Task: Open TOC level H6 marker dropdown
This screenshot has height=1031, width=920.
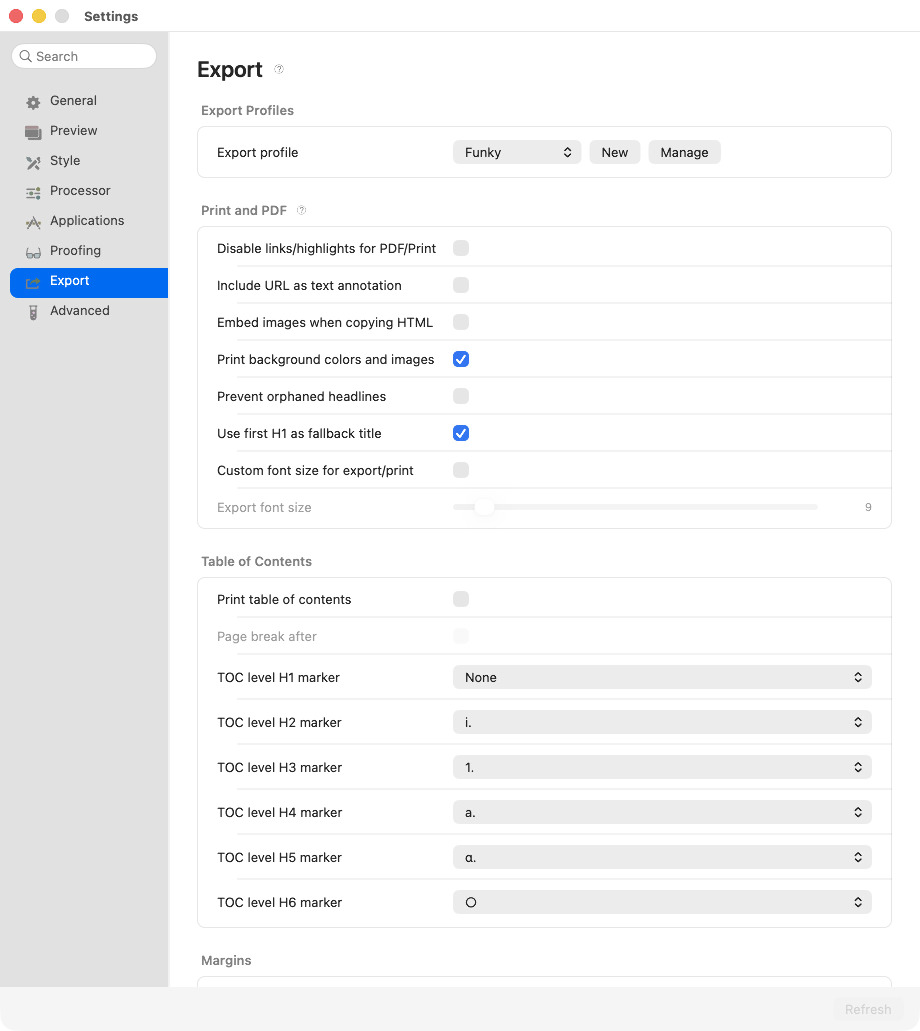Action: coord(662,902)
